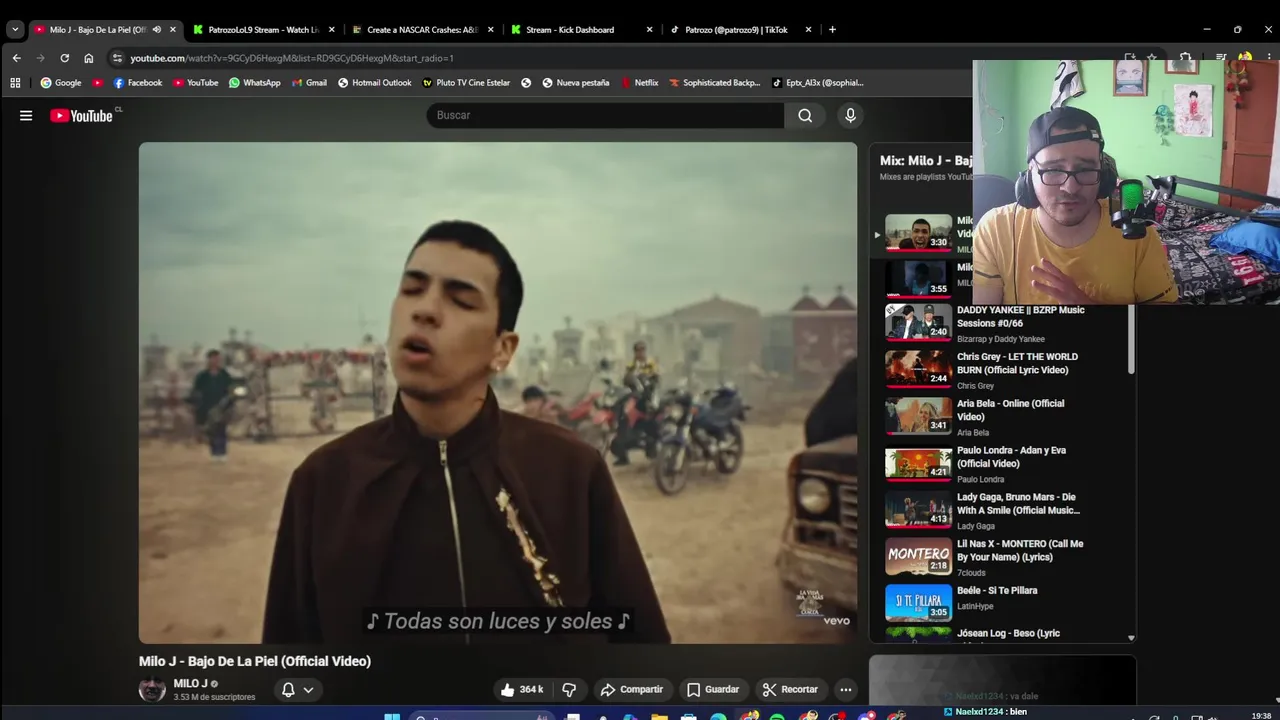The image size is (1280, 720).
Task: Play Beéle - Si Te Pillara thumbnail
Action: (918, 602)
